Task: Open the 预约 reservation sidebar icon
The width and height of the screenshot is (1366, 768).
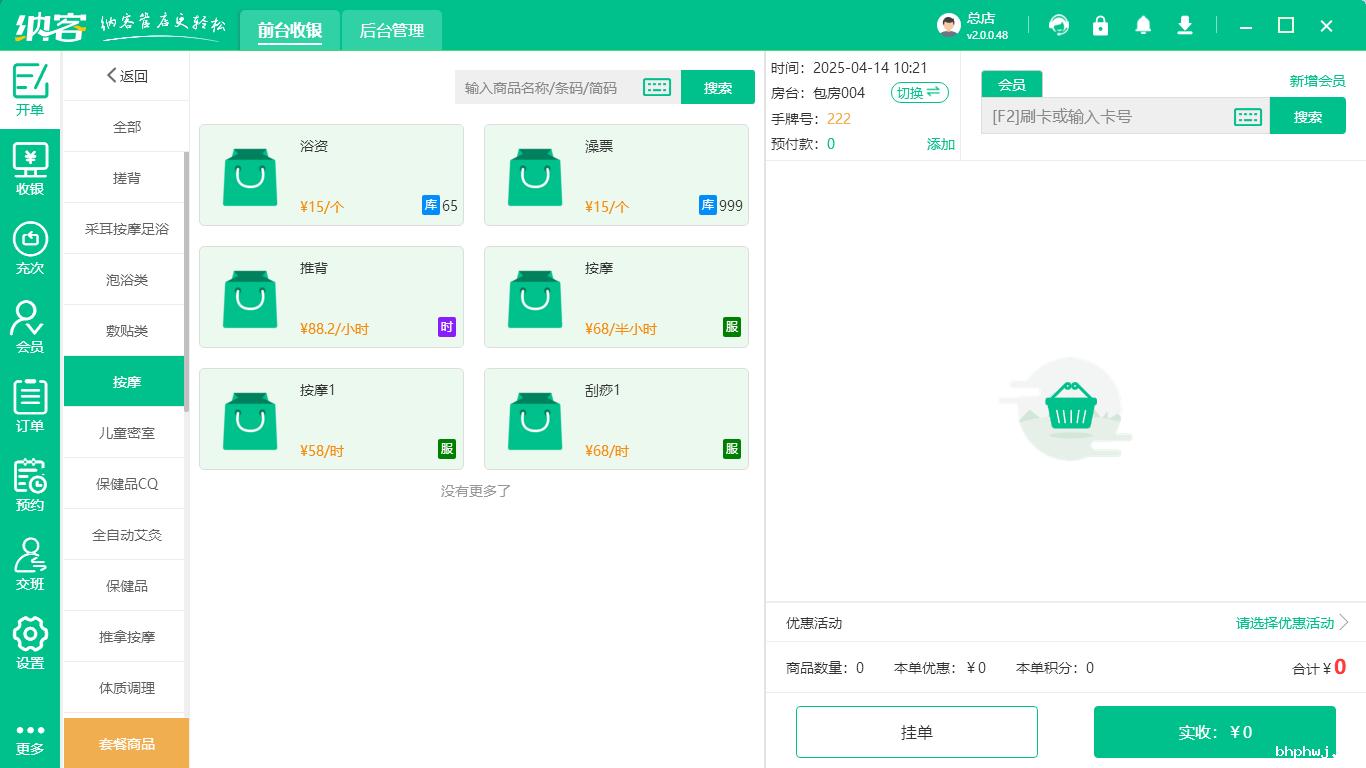Action: pos(30,485)
